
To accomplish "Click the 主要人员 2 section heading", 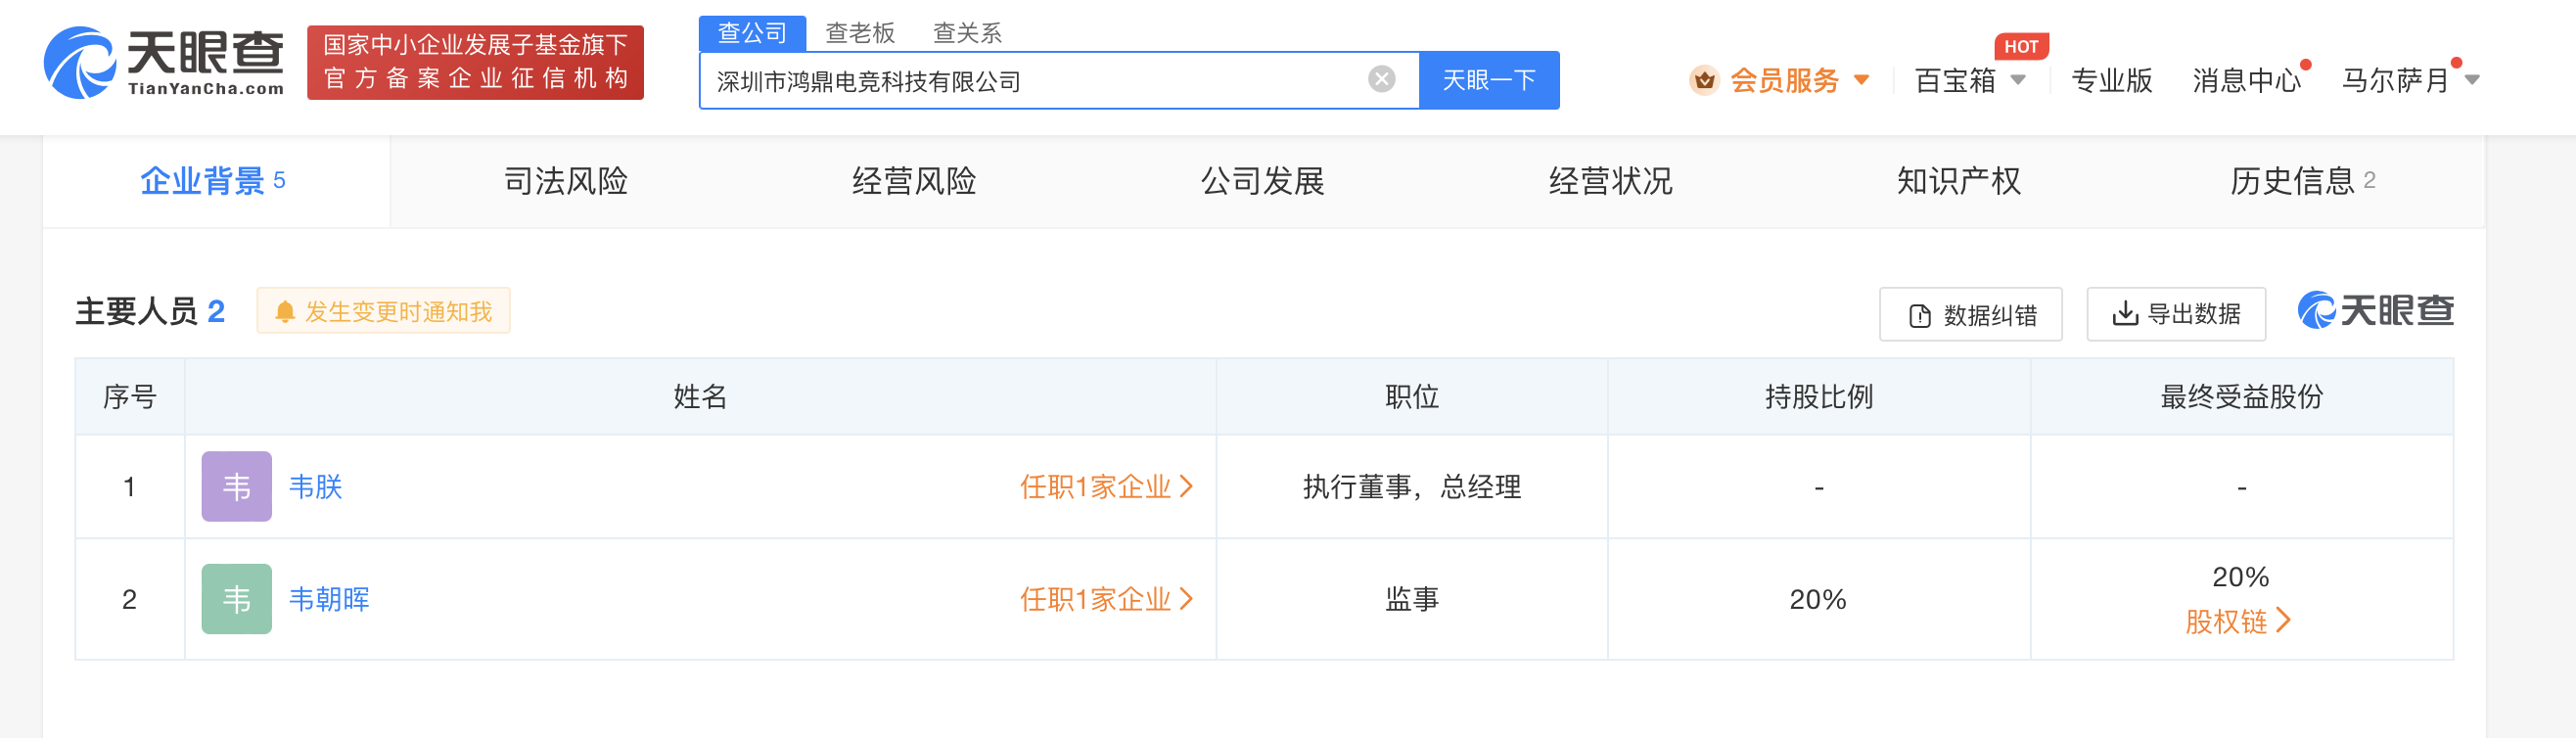I will coord(150,311).
